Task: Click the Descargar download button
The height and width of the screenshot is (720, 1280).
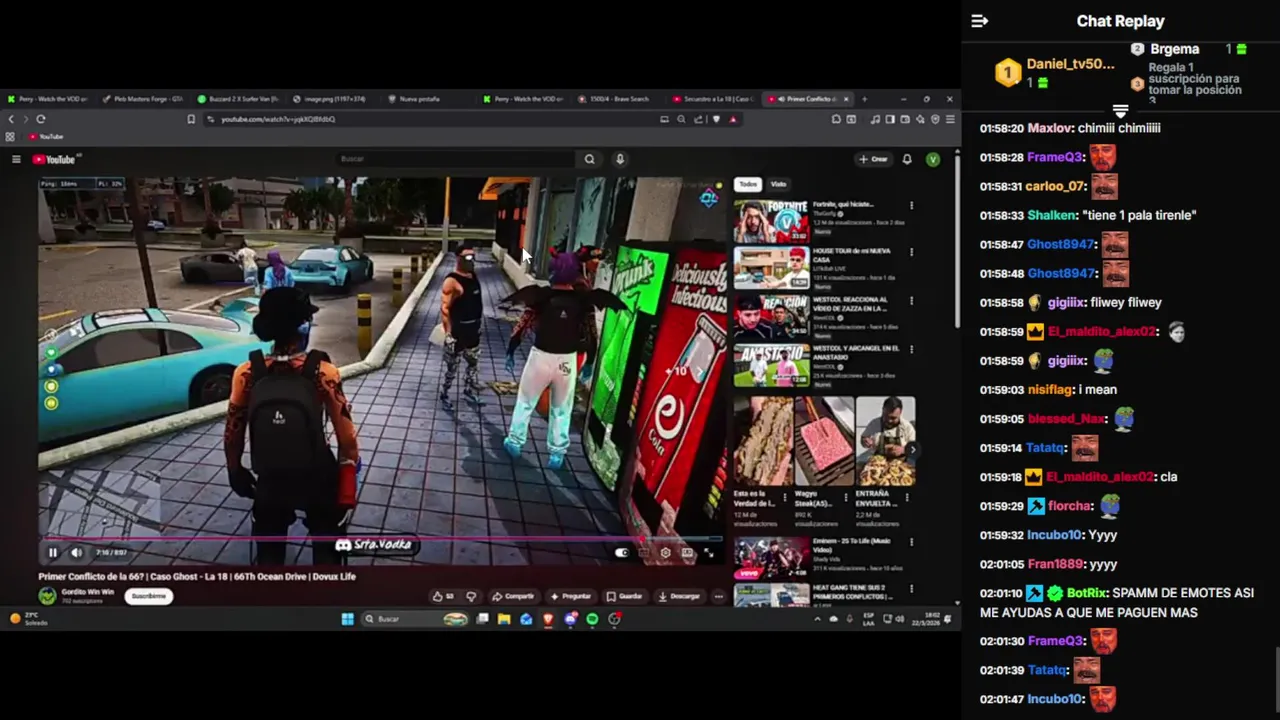Action: pos(680,596)
